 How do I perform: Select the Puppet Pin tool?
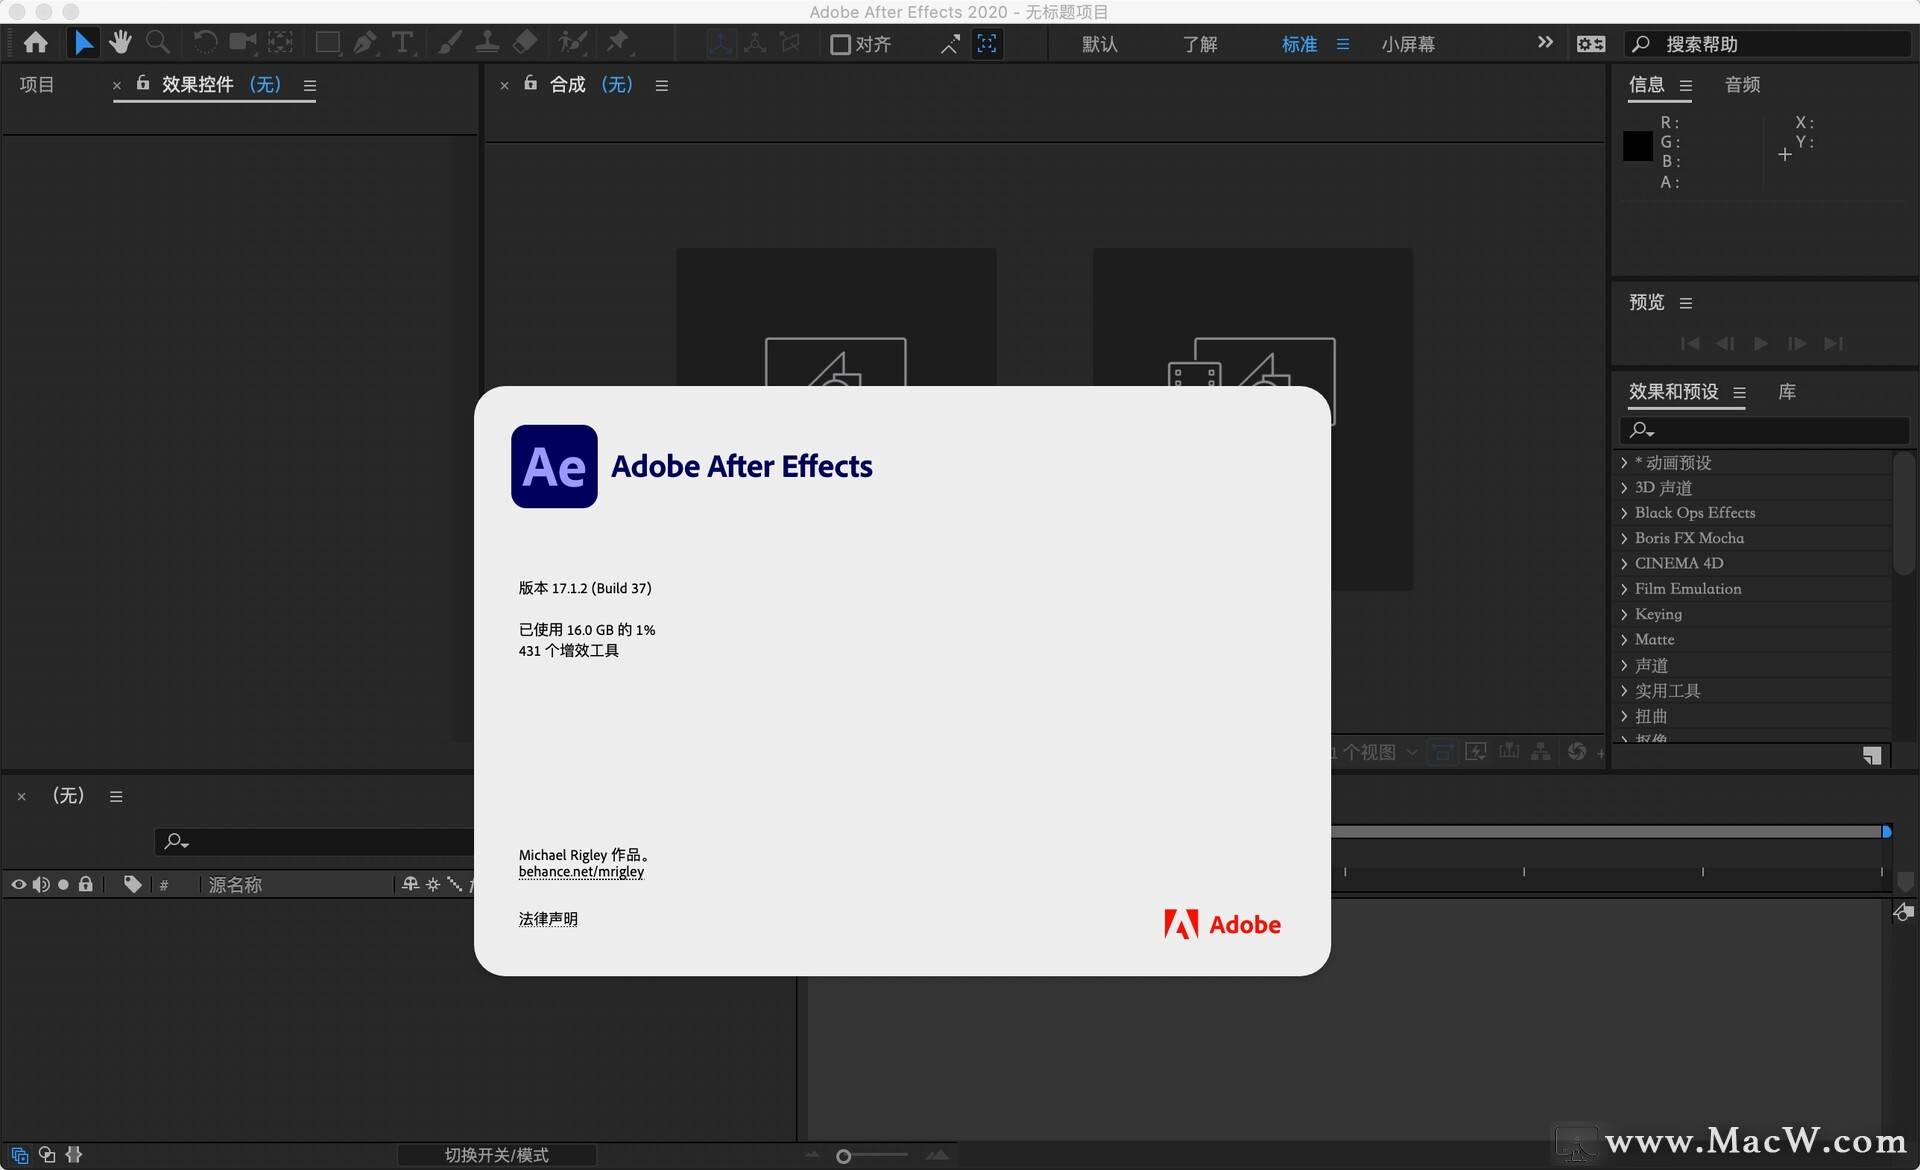(x=618, y=43)
